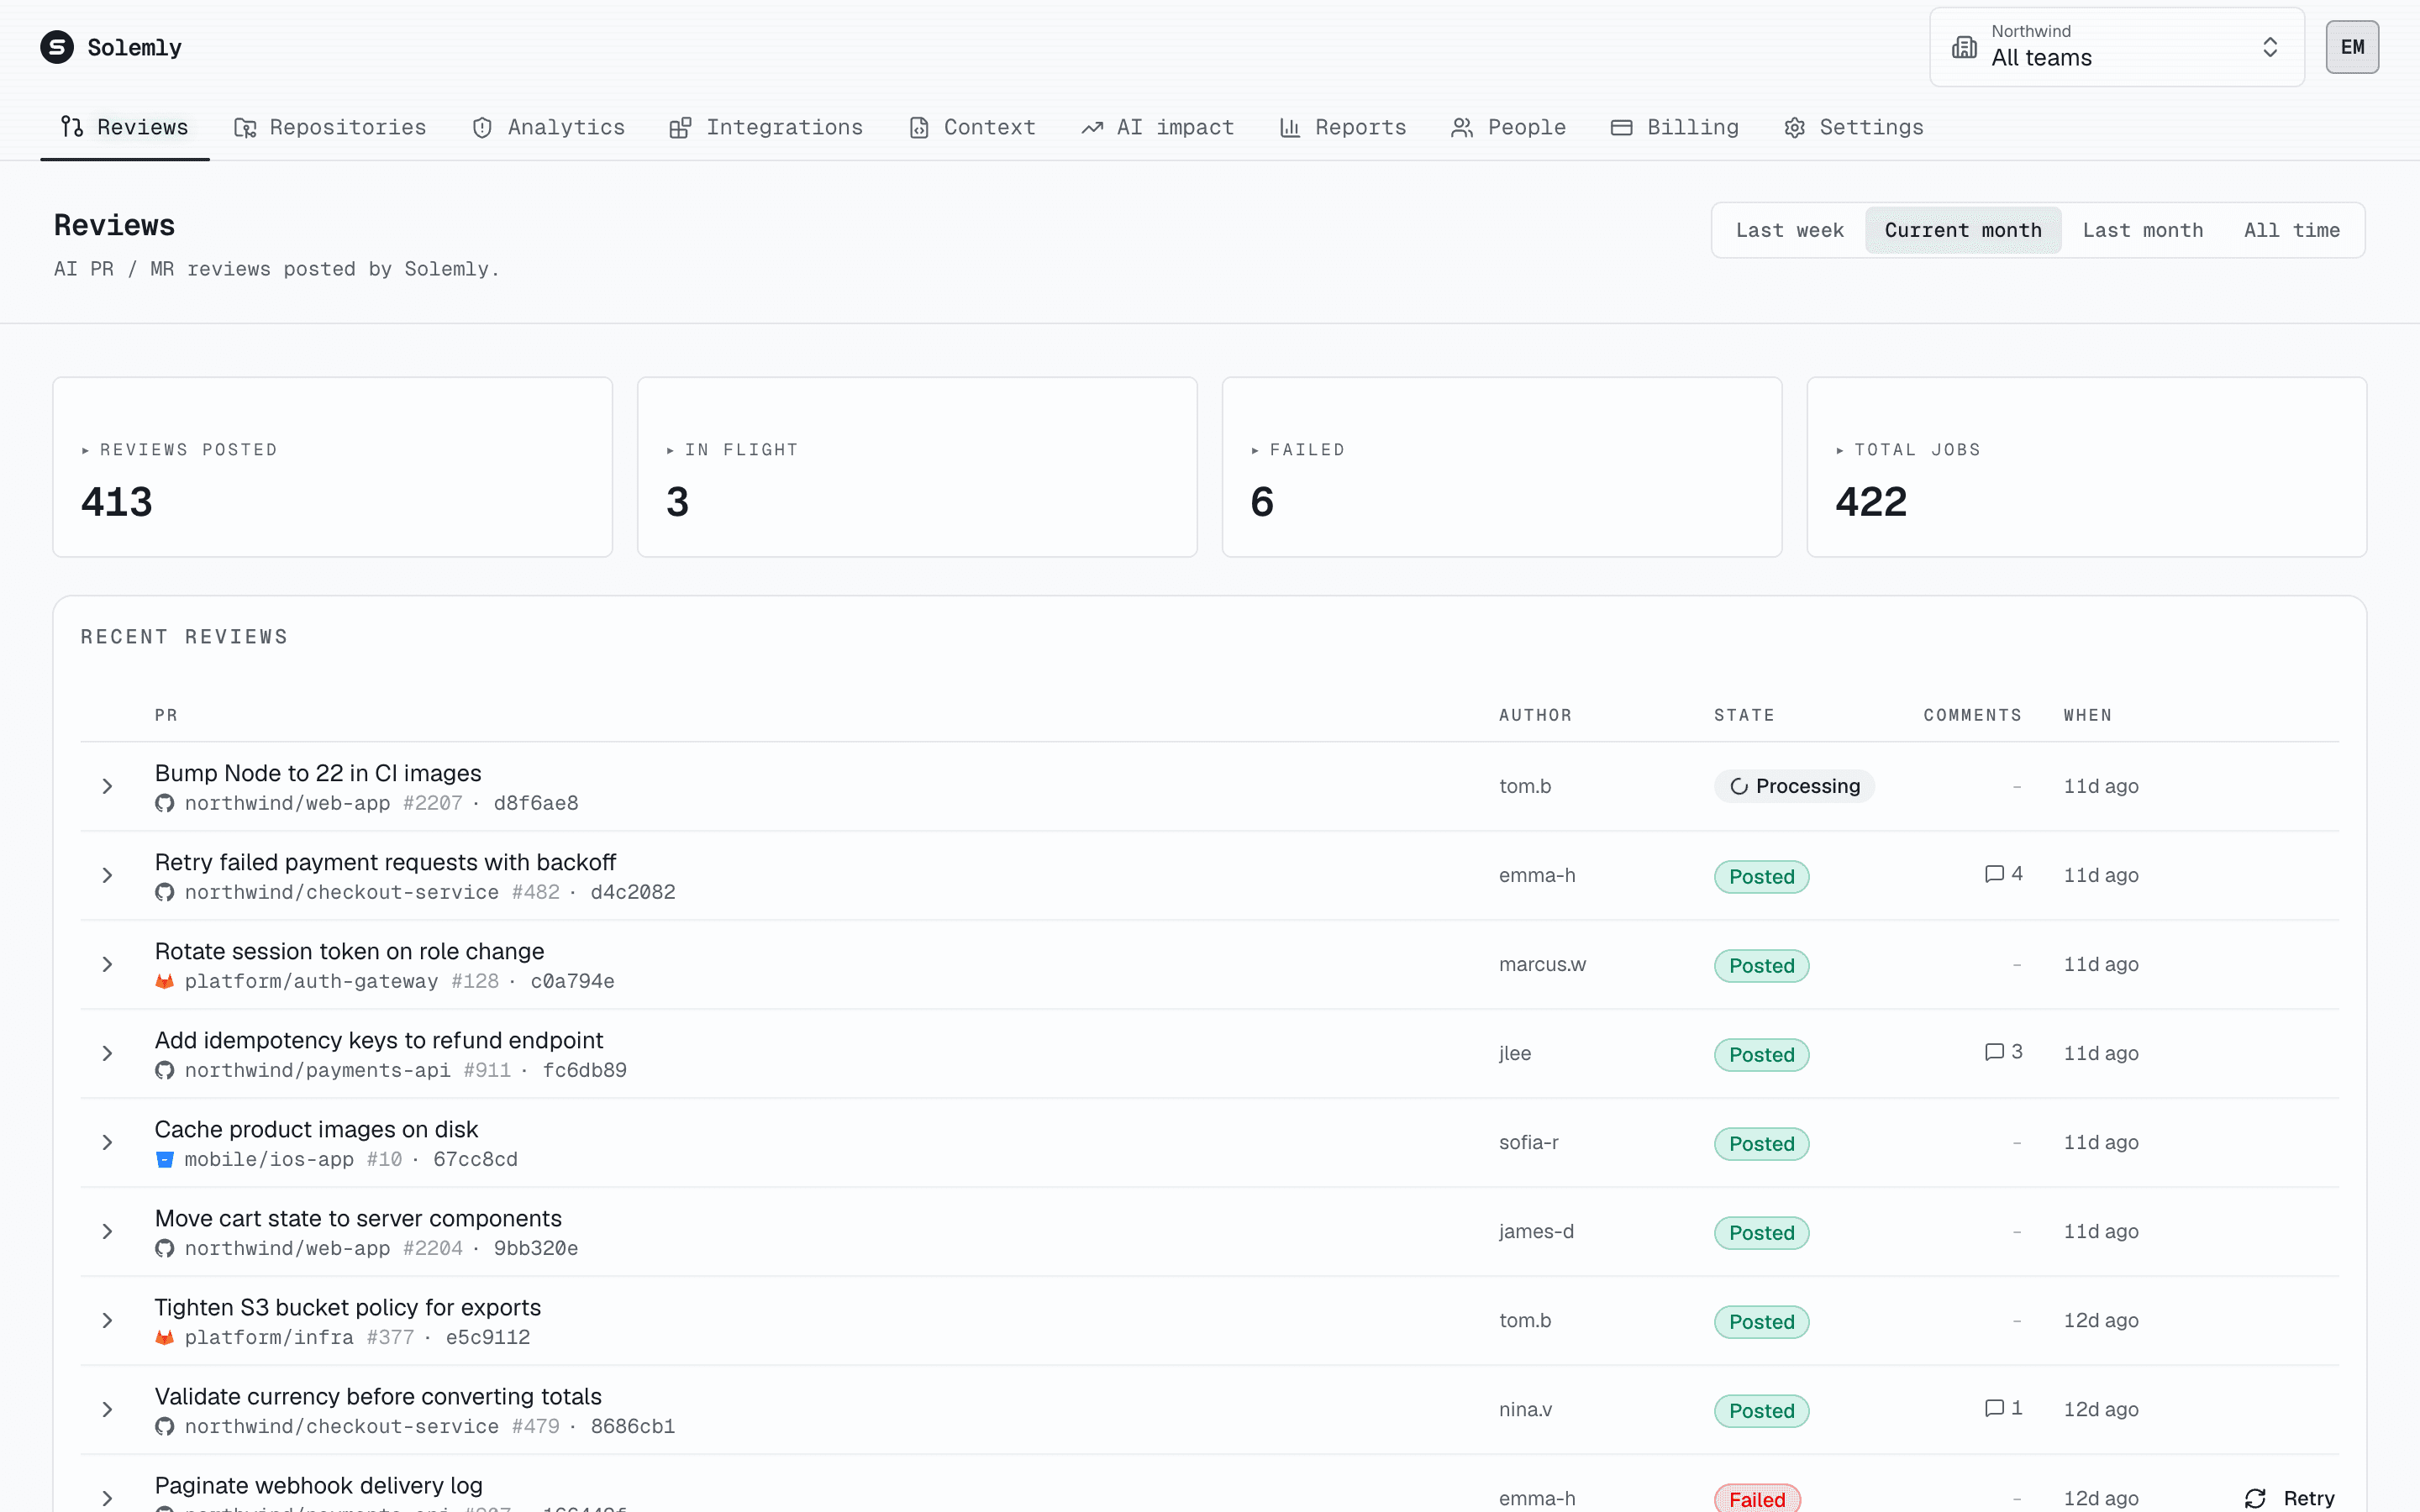2420x1512 pixels.
Task: Open the Settings tab
Action: (x=1853, y=127)
